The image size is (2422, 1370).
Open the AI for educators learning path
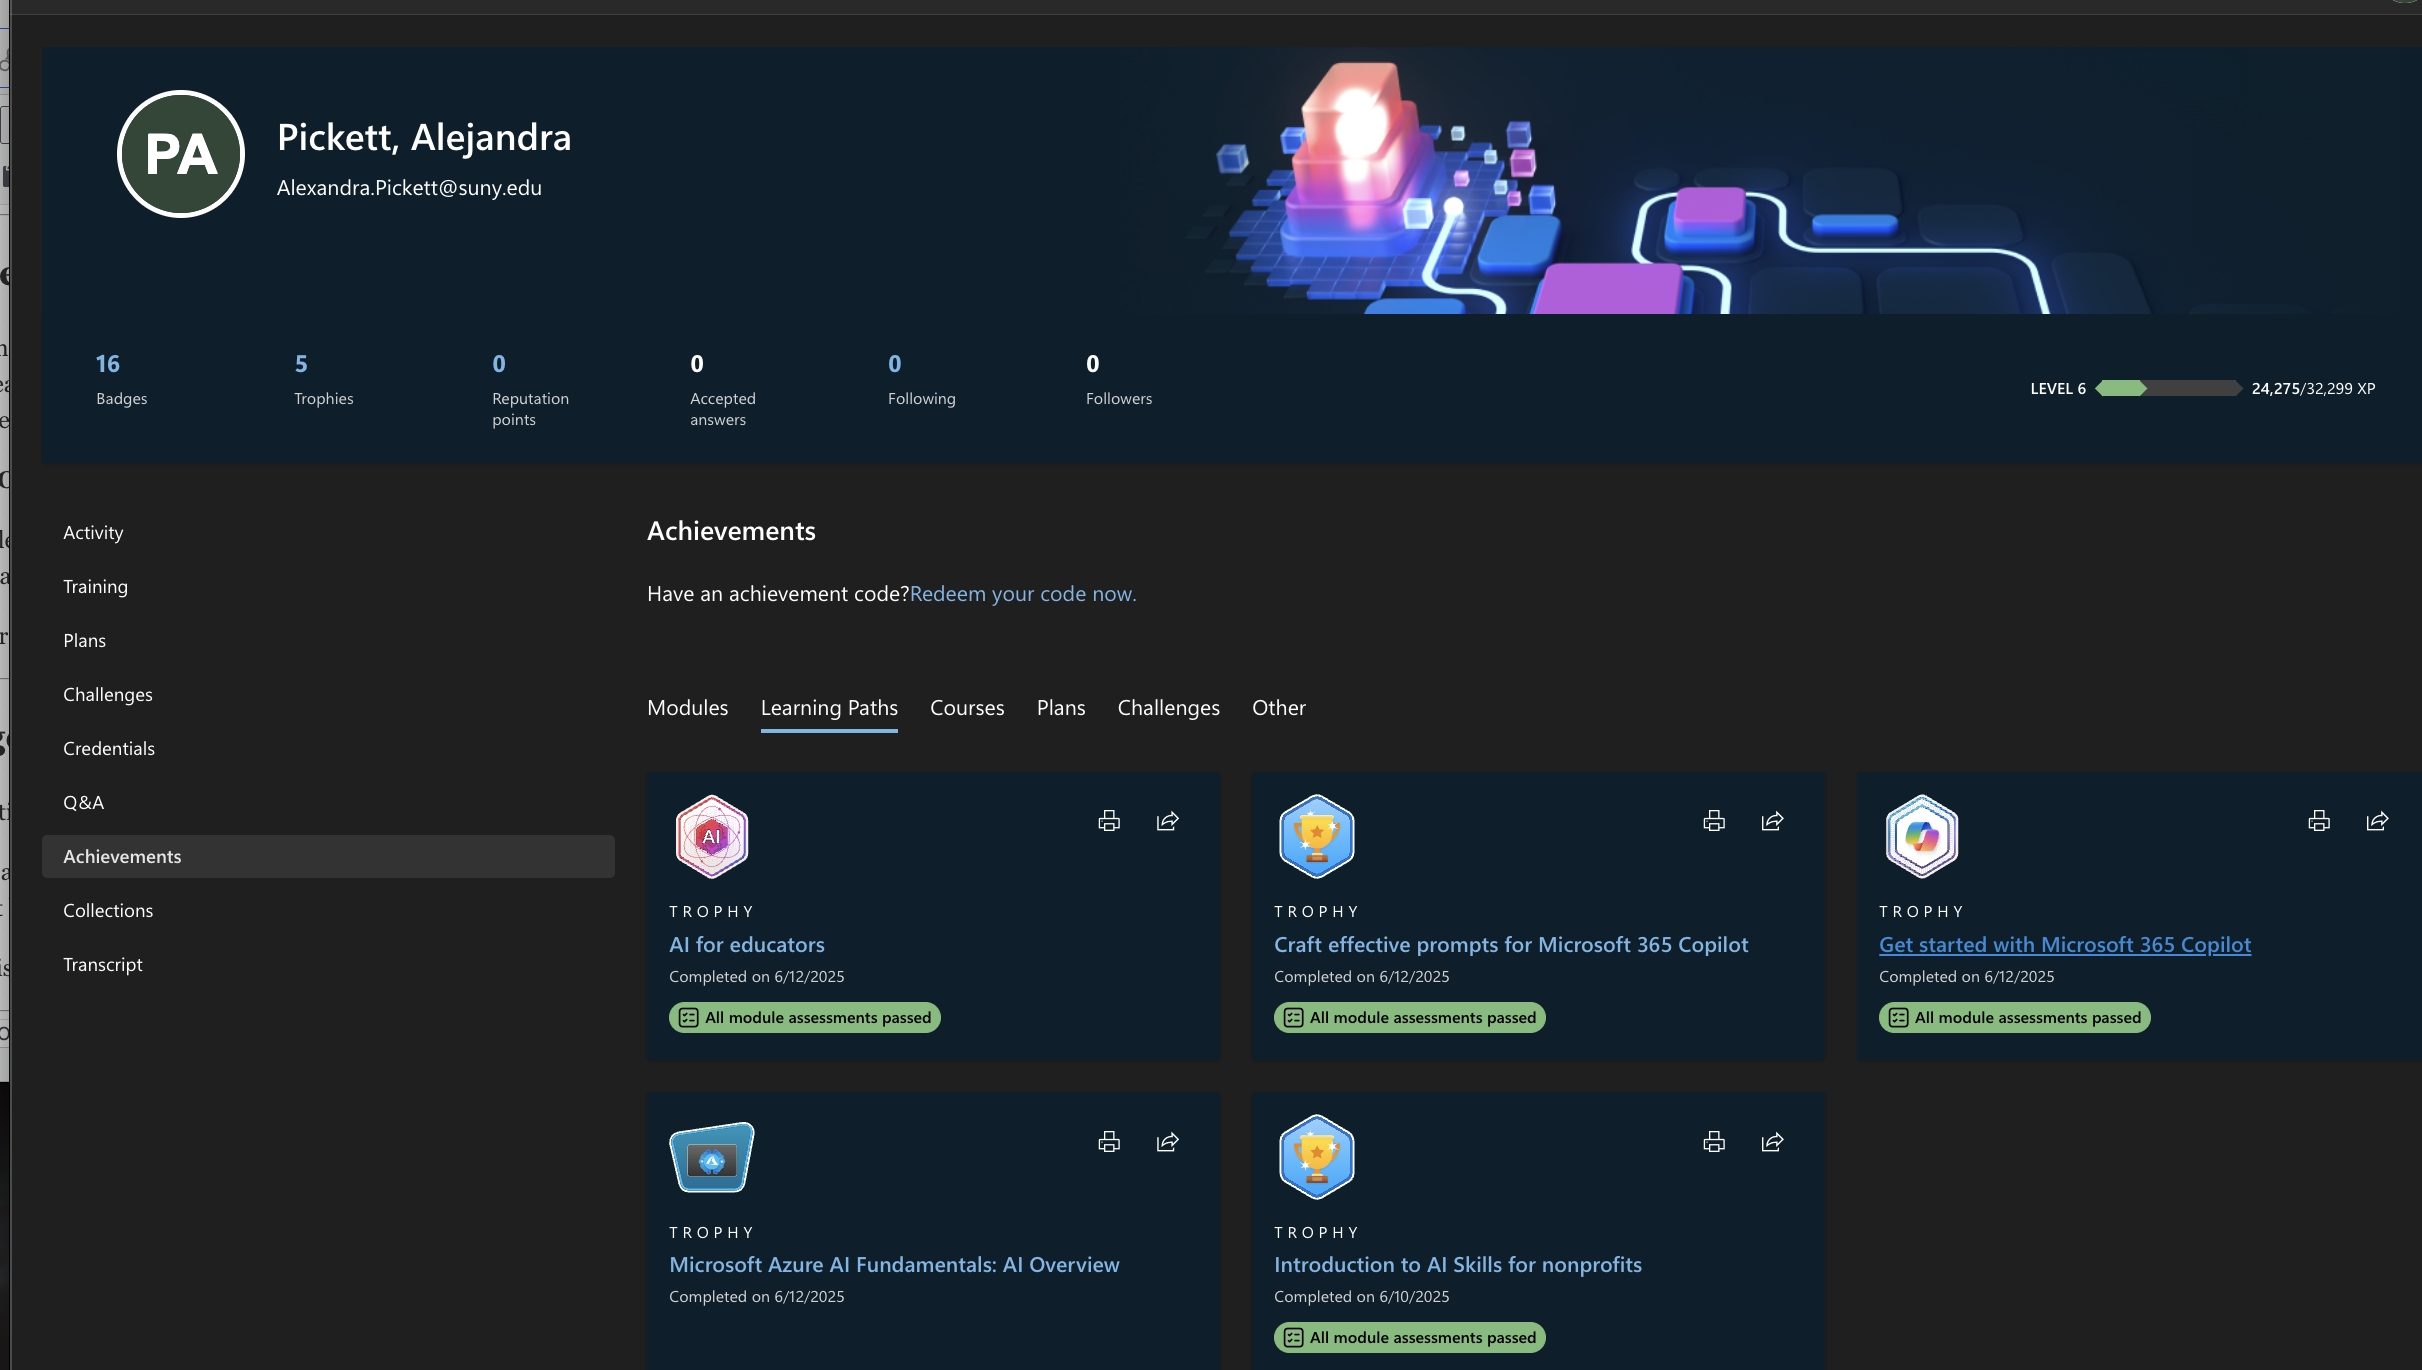pos(747,945)
